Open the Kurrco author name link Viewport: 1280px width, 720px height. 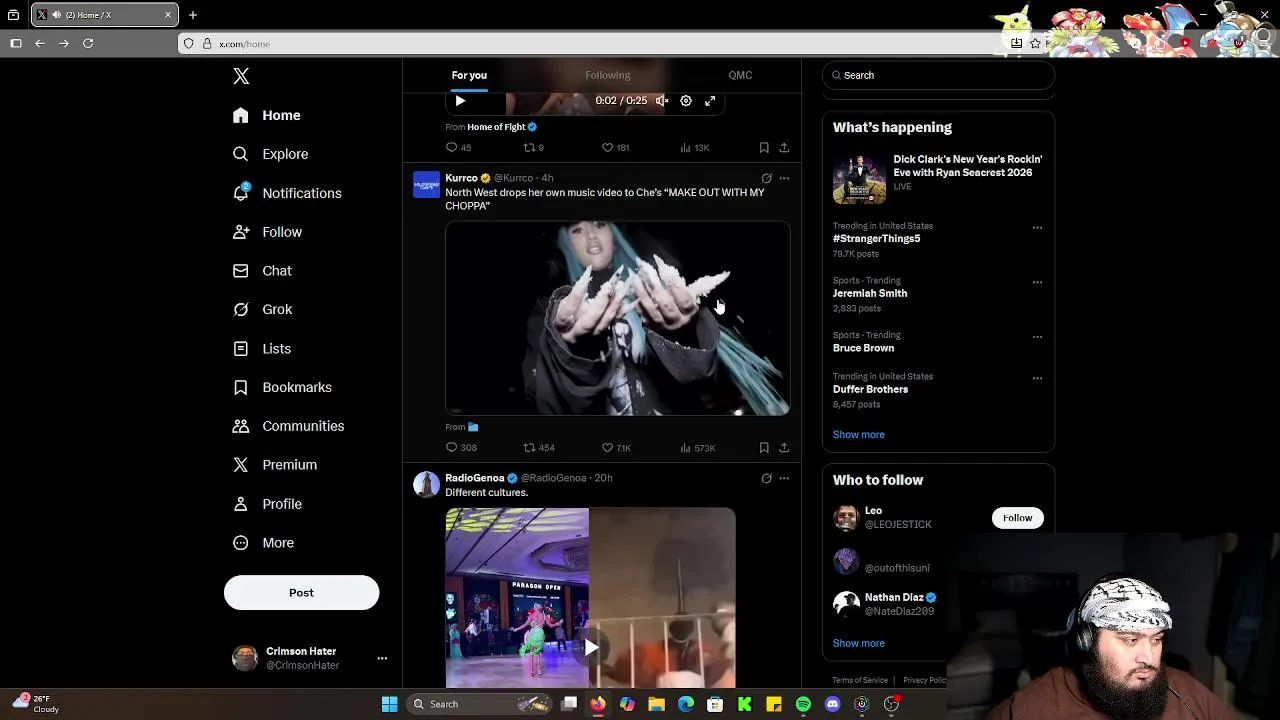click(461, 178)
